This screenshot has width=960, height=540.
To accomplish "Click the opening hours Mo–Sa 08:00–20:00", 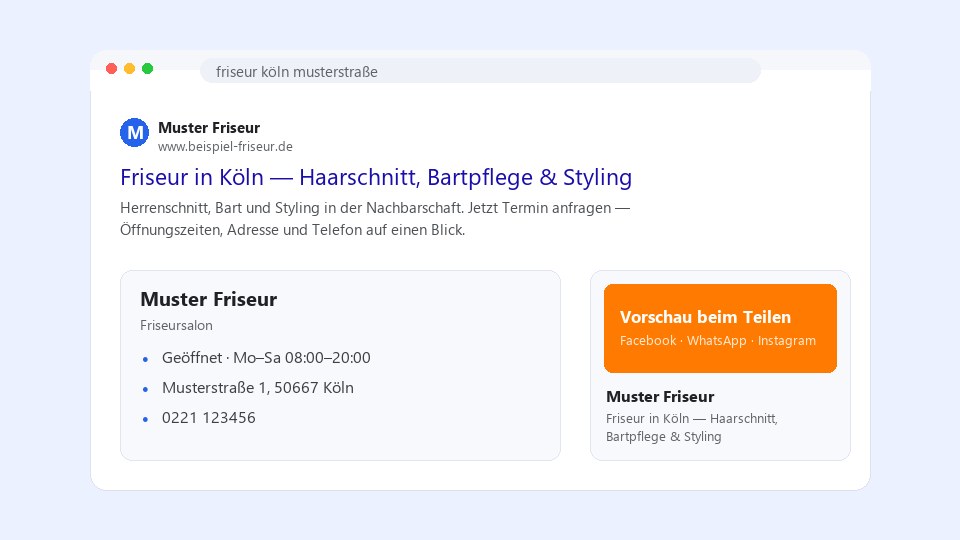I will [x=302, y=358].
